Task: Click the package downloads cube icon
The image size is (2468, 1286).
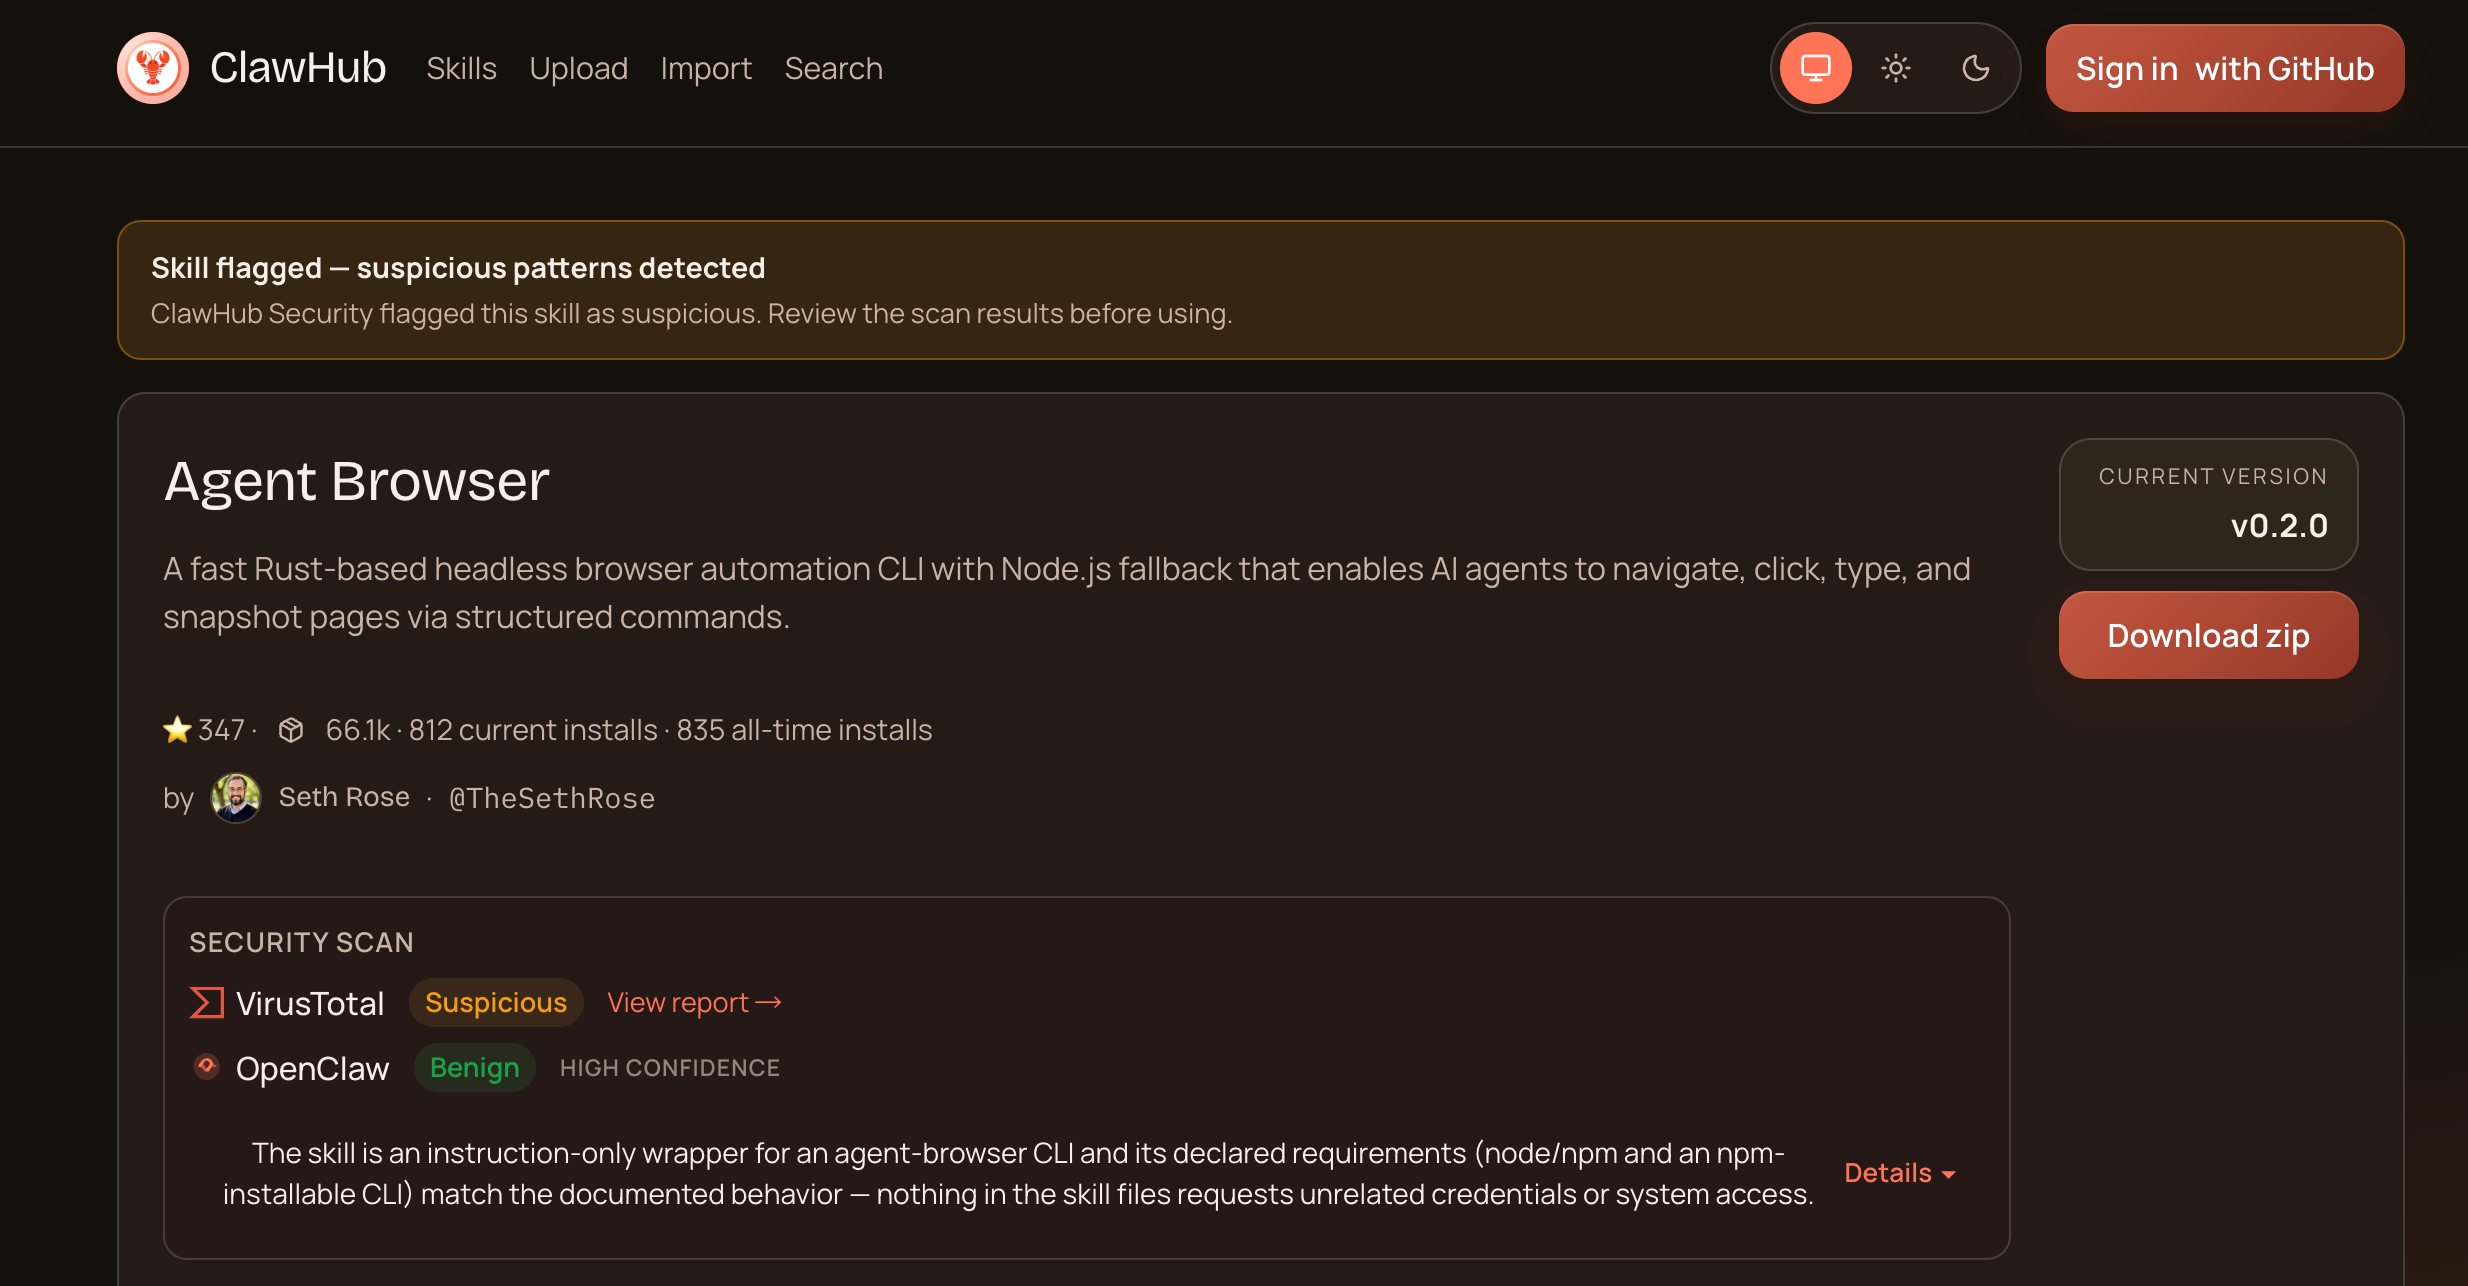Action: pyautogui.click(x=291, y=730)
